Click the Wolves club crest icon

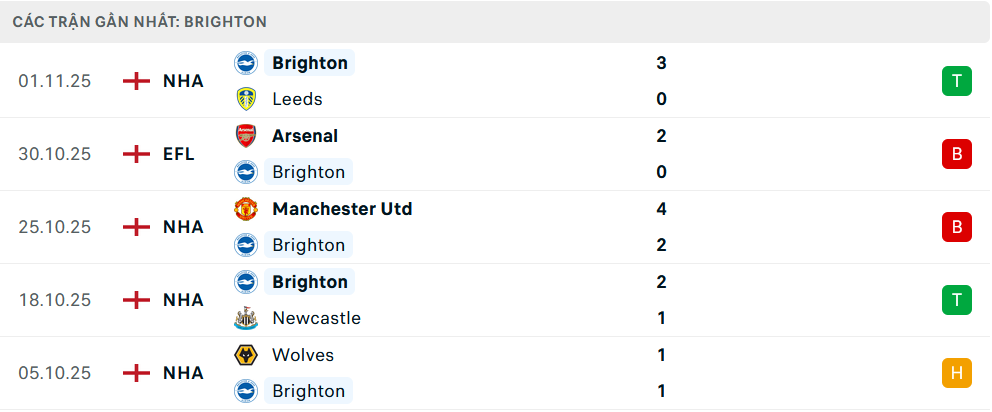click(245, 355)
